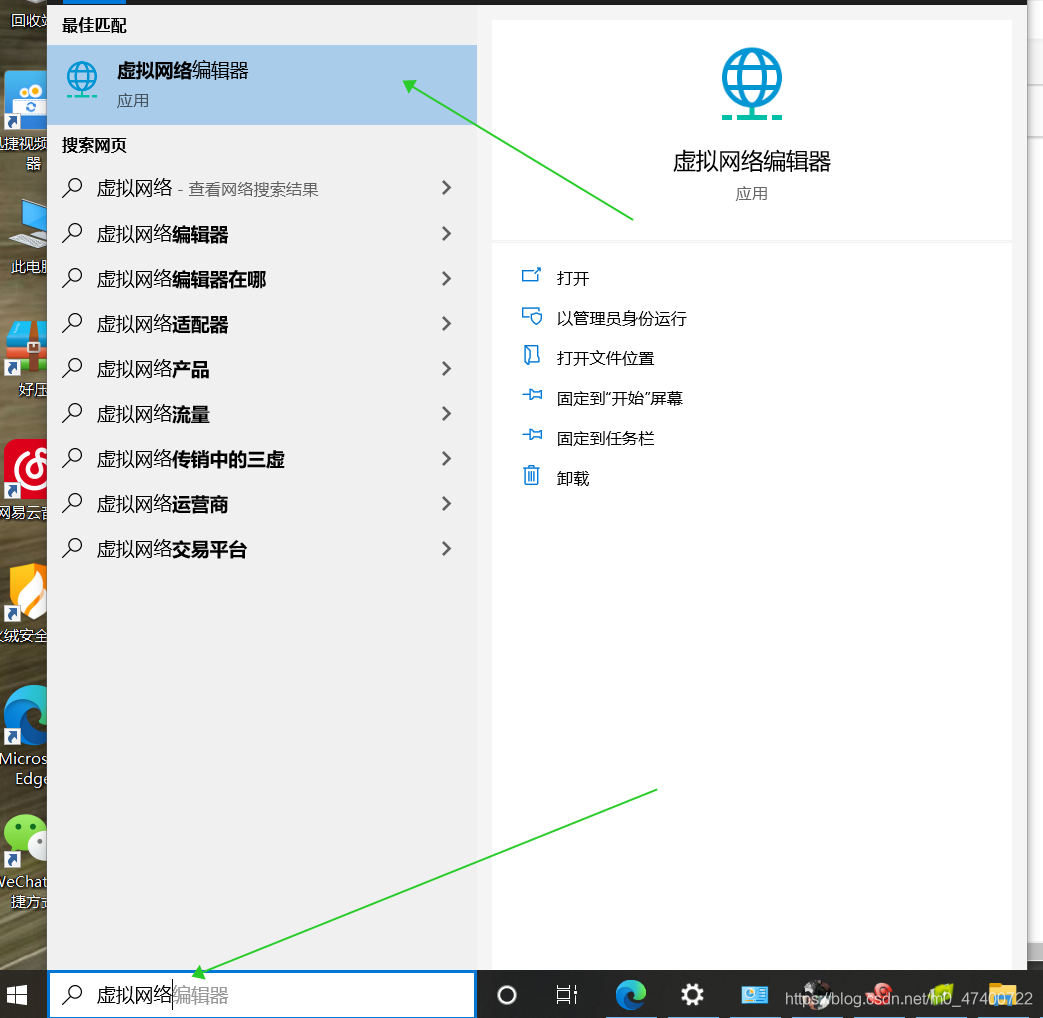Select the 此电脑 desktop icon
This screenshot has height=1018, width=1043.
tap(27, 236)
